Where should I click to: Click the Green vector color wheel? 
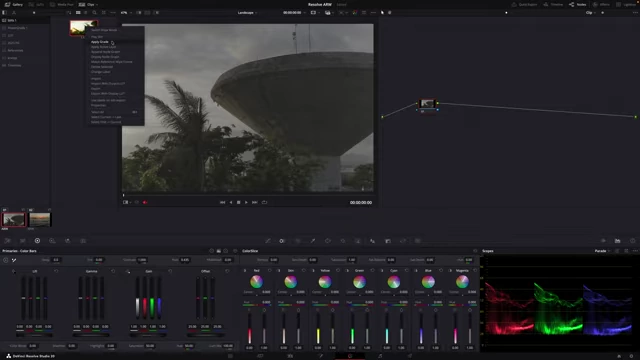click(x=359, y=282)
